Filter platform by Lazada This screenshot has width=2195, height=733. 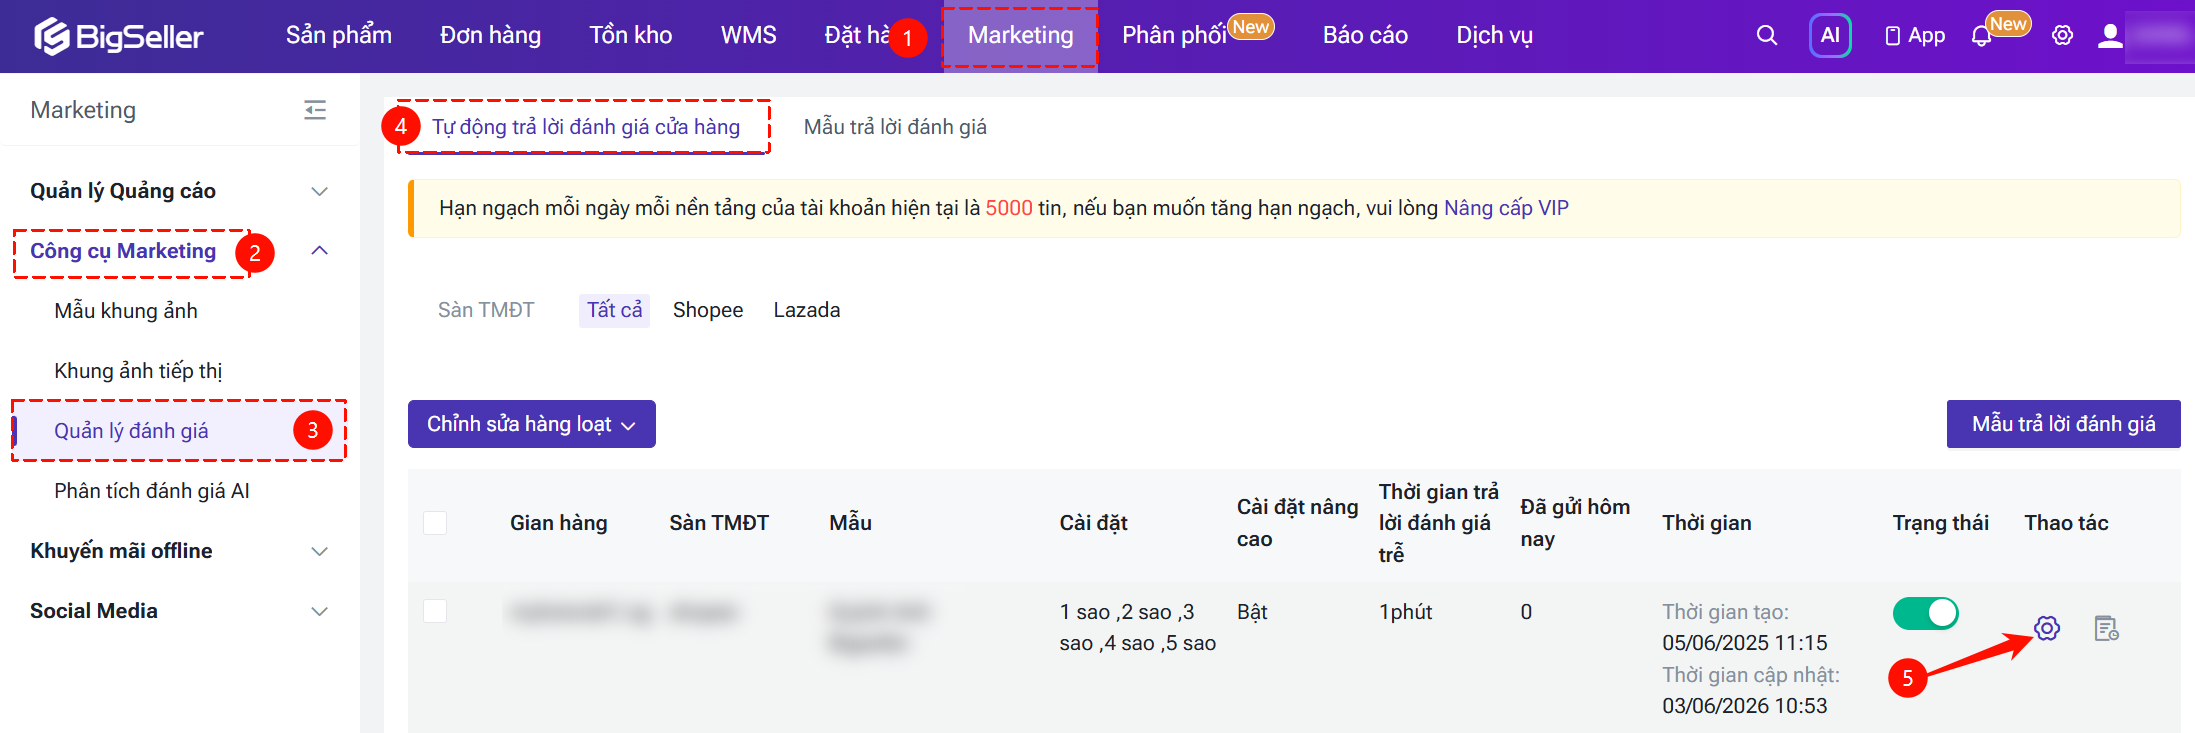(807, 310)
